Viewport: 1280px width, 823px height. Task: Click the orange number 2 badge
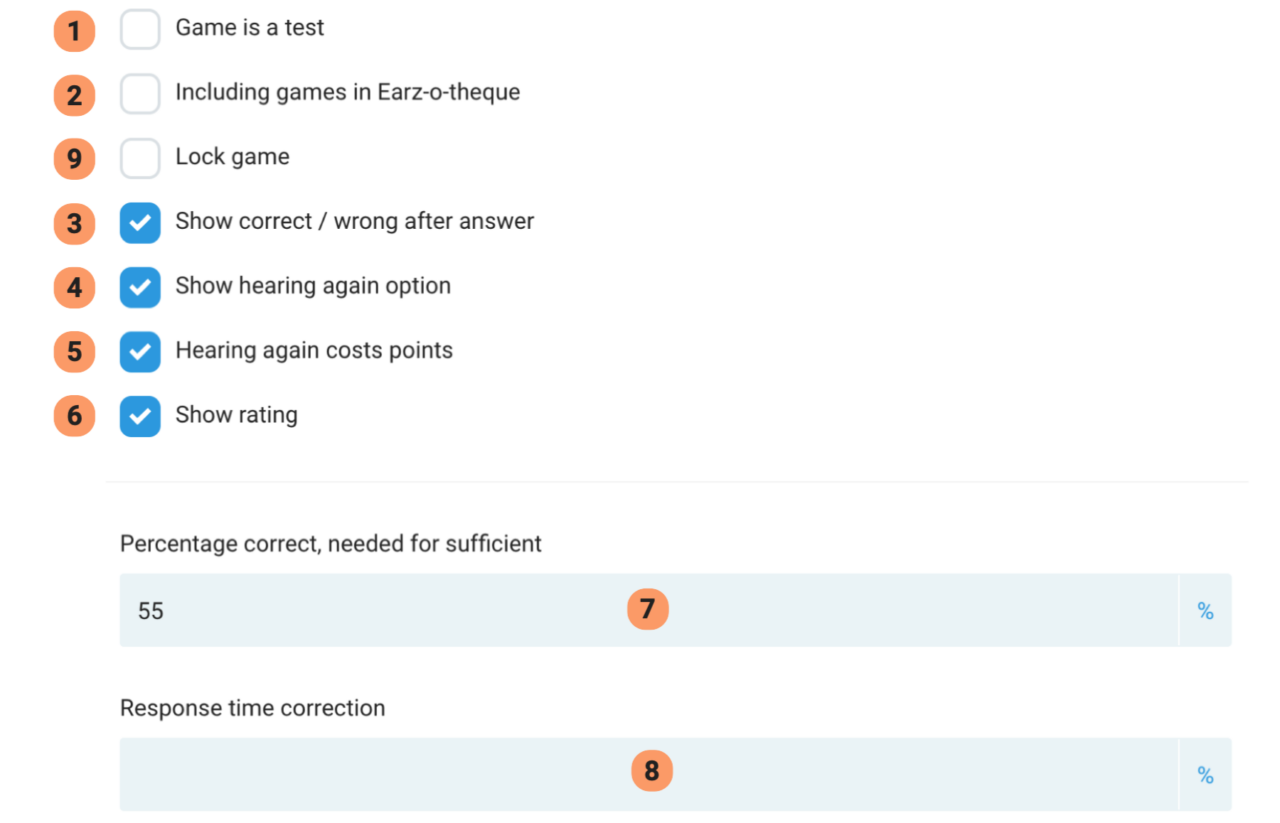(x=74, y=96)
